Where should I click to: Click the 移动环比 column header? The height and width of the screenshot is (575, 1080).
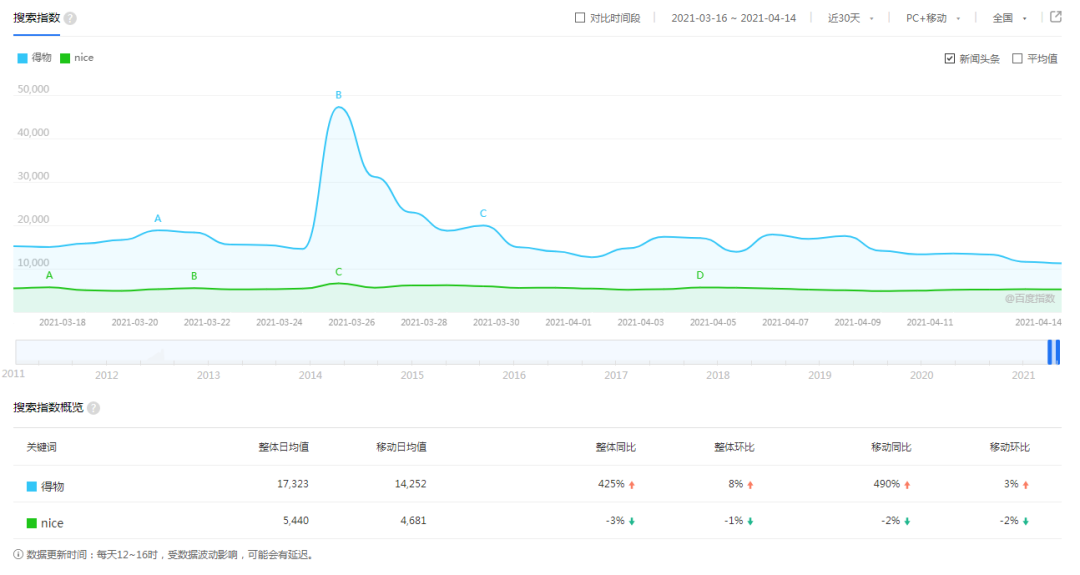pyautogui.click(x=1010, y=448)
